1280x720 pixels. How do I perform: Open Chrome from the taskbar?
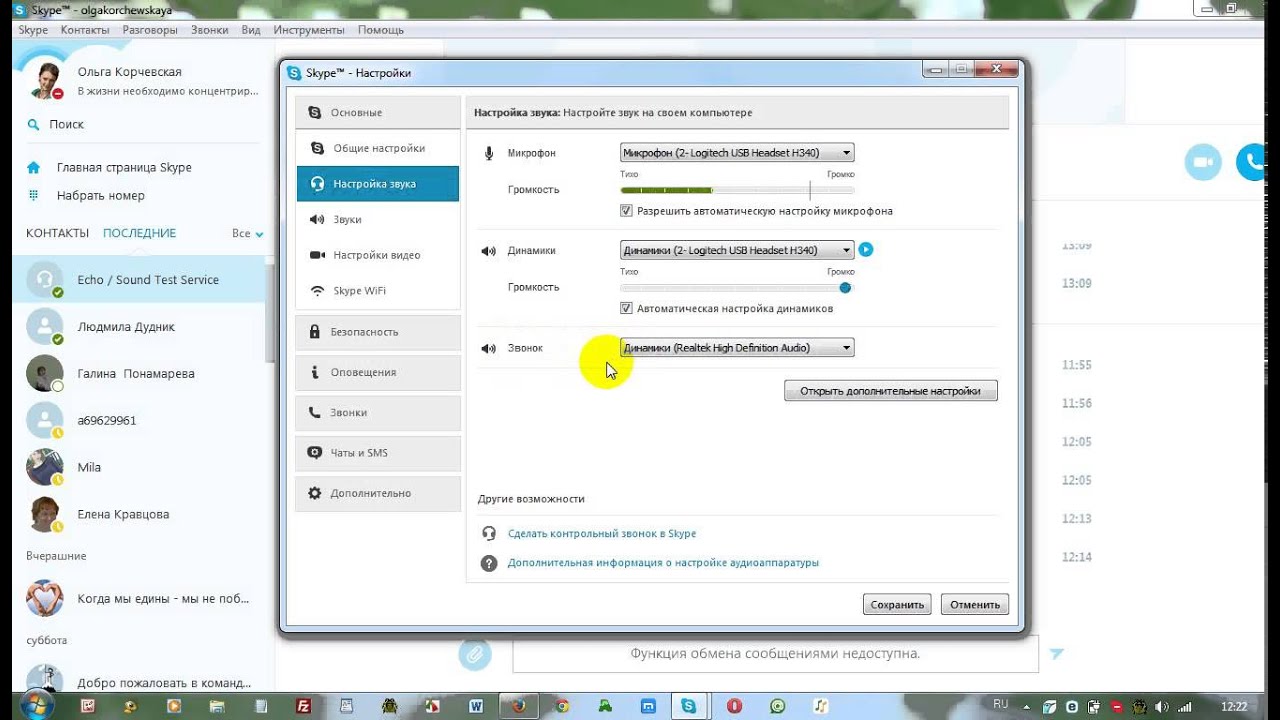point(562,705)
